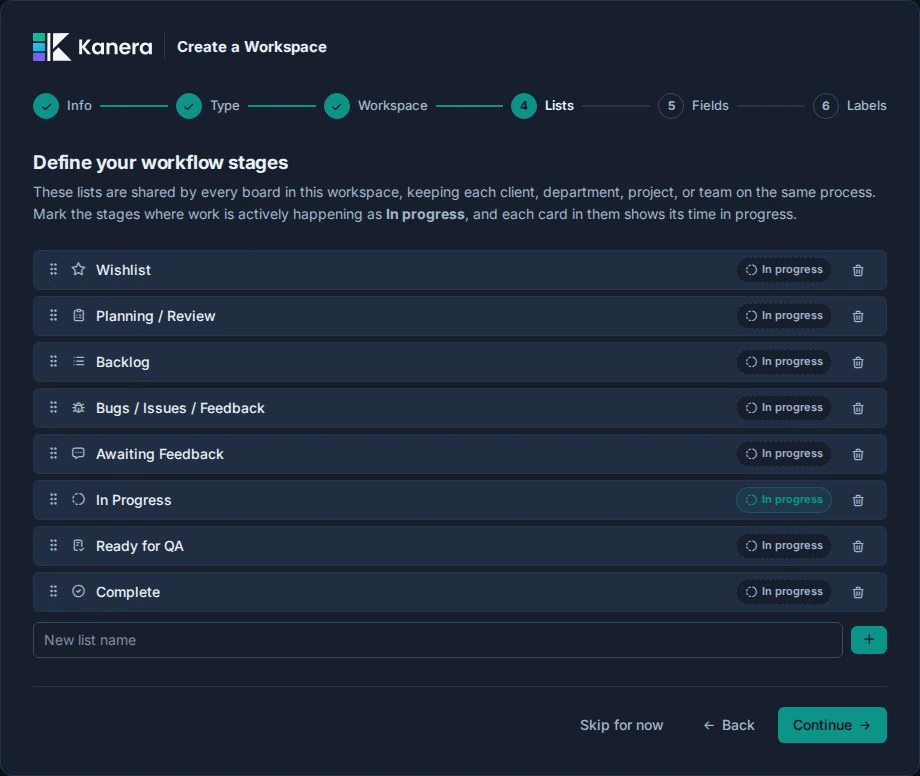920x776 pixels.
Task: Delete the Awaiting Feedback list
Action: (x=858, y=454)
